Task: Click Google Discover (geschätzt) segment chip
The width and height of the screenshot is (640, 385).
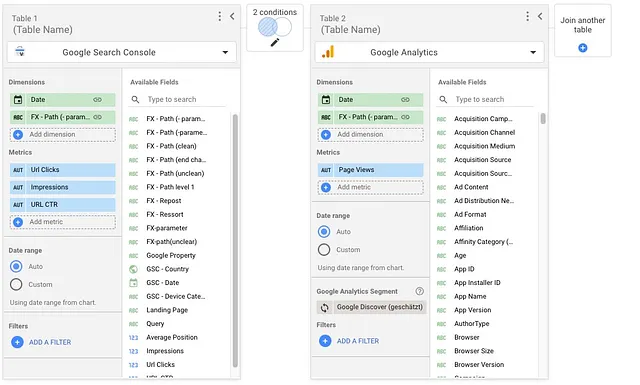Action: click(371, 307)
